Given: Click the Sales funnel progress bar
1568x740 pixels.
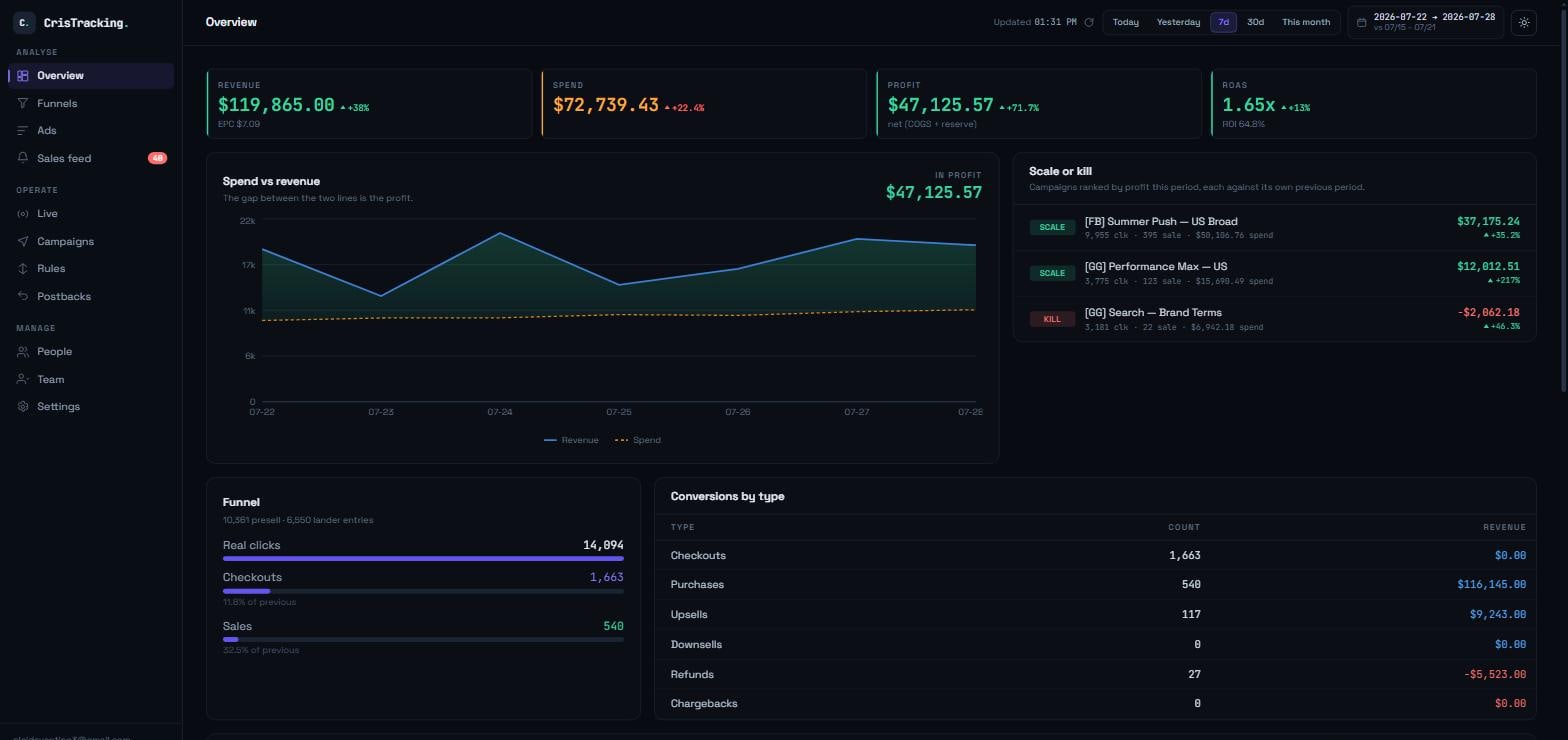Looking at the screenshot, I should (x=423, y=639).
